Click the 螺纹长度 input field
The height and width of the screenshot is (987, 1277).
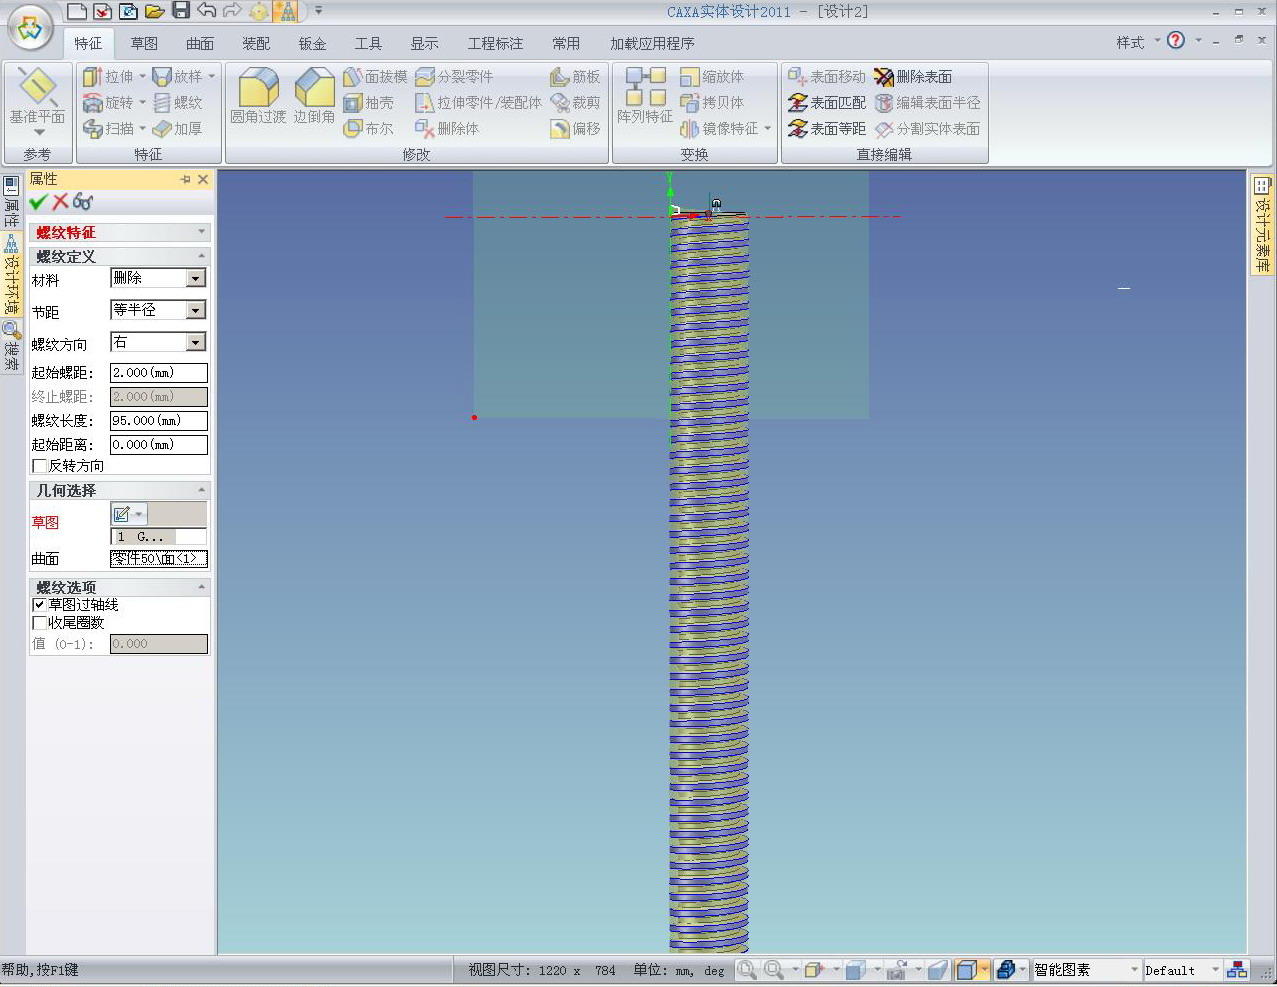click(x=159, y=421)
